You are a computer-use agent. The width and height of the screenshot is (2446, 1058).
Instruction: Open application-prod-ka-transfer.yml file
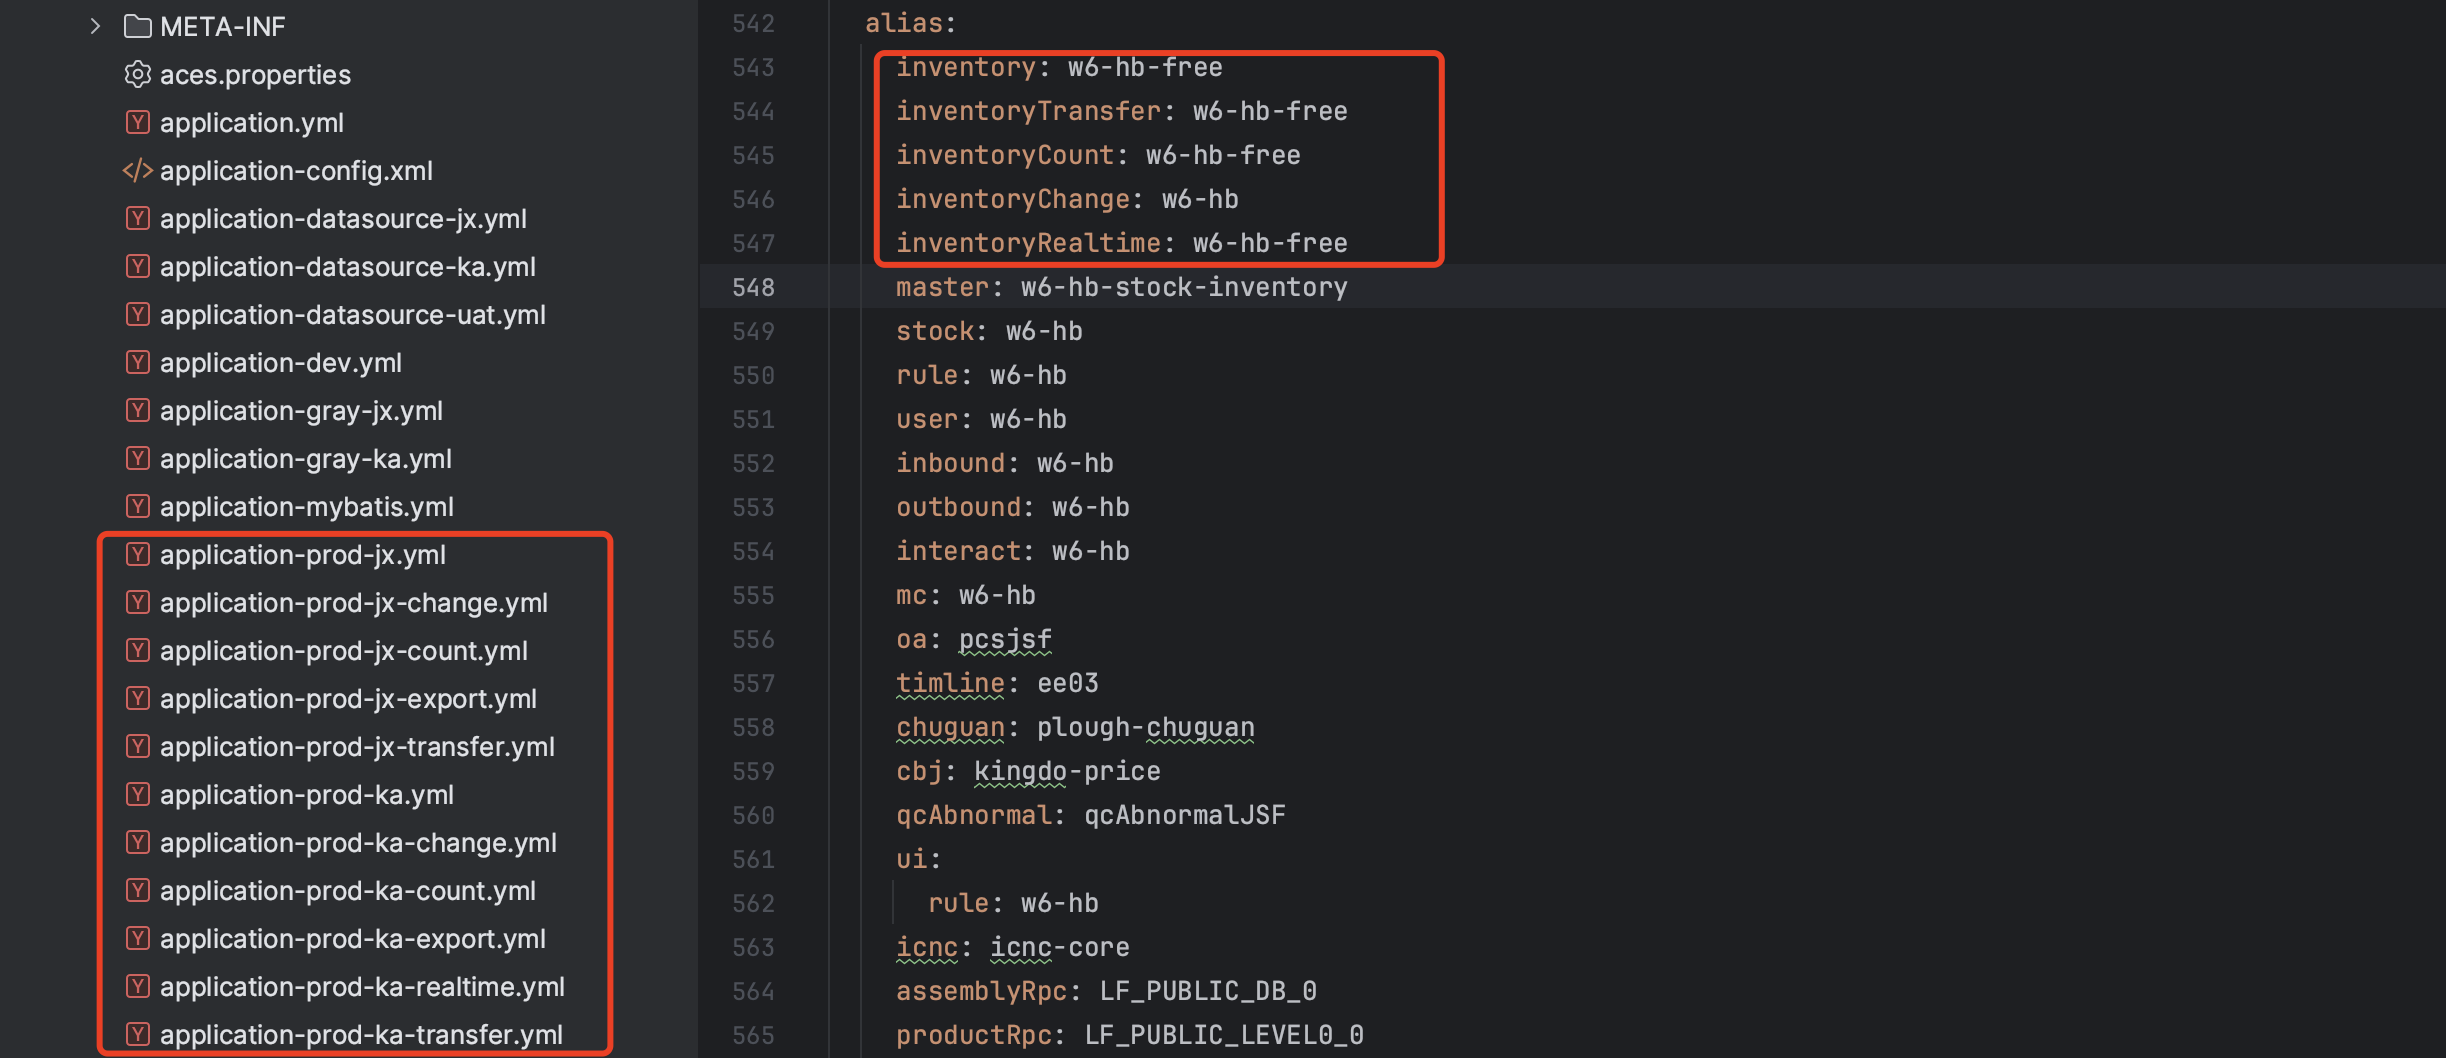coord(361,1035)
